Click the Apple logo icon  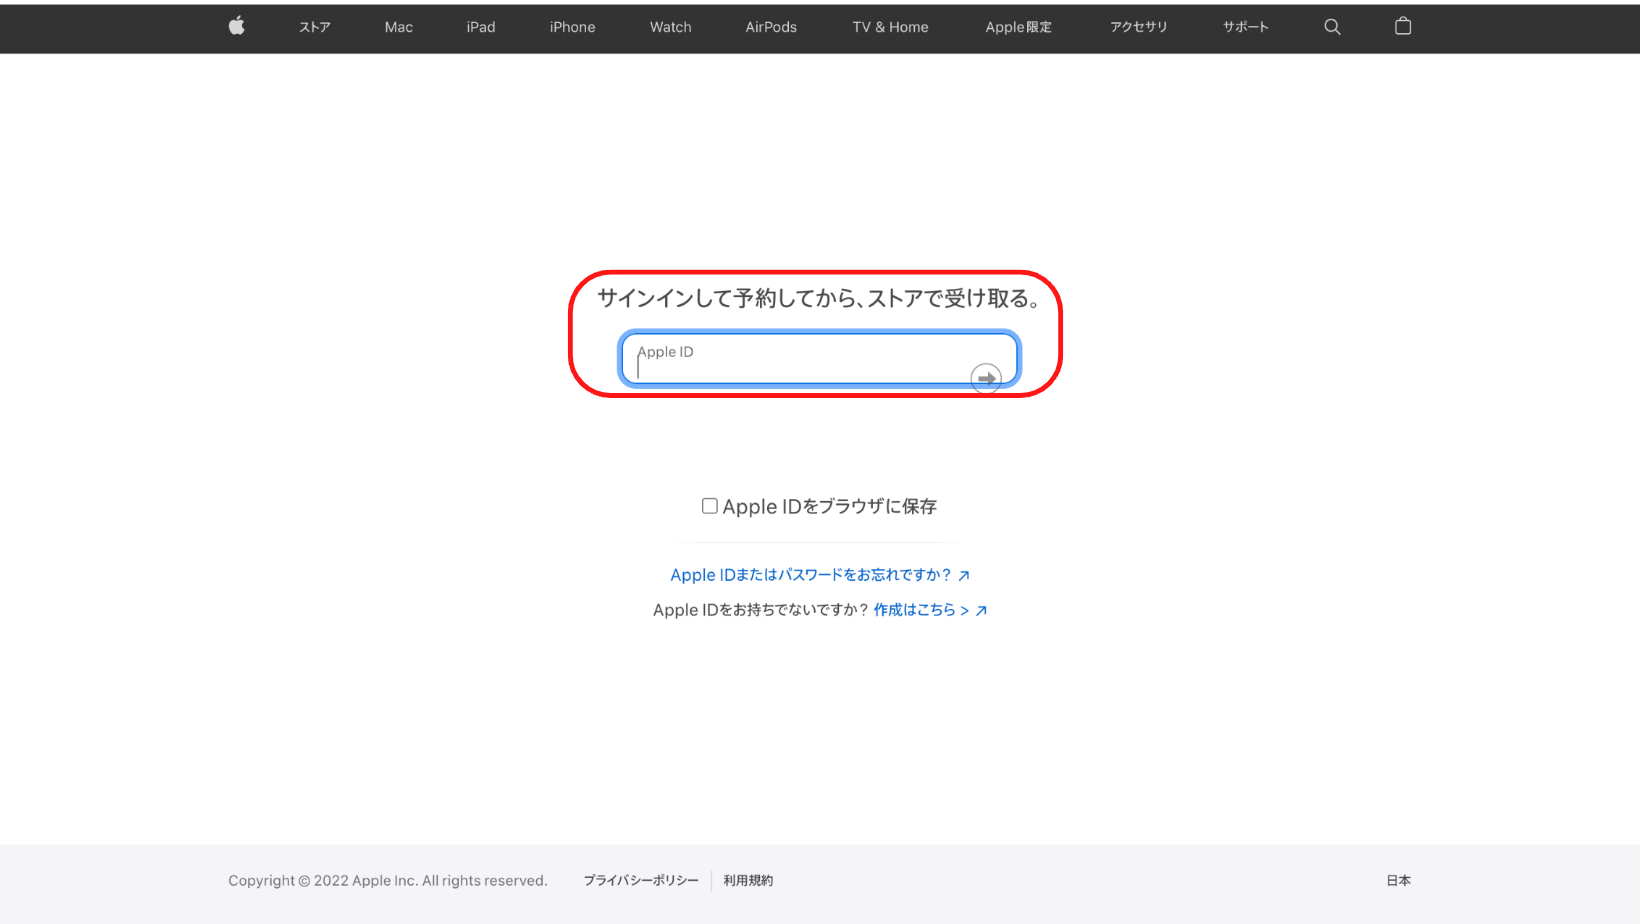237,26
